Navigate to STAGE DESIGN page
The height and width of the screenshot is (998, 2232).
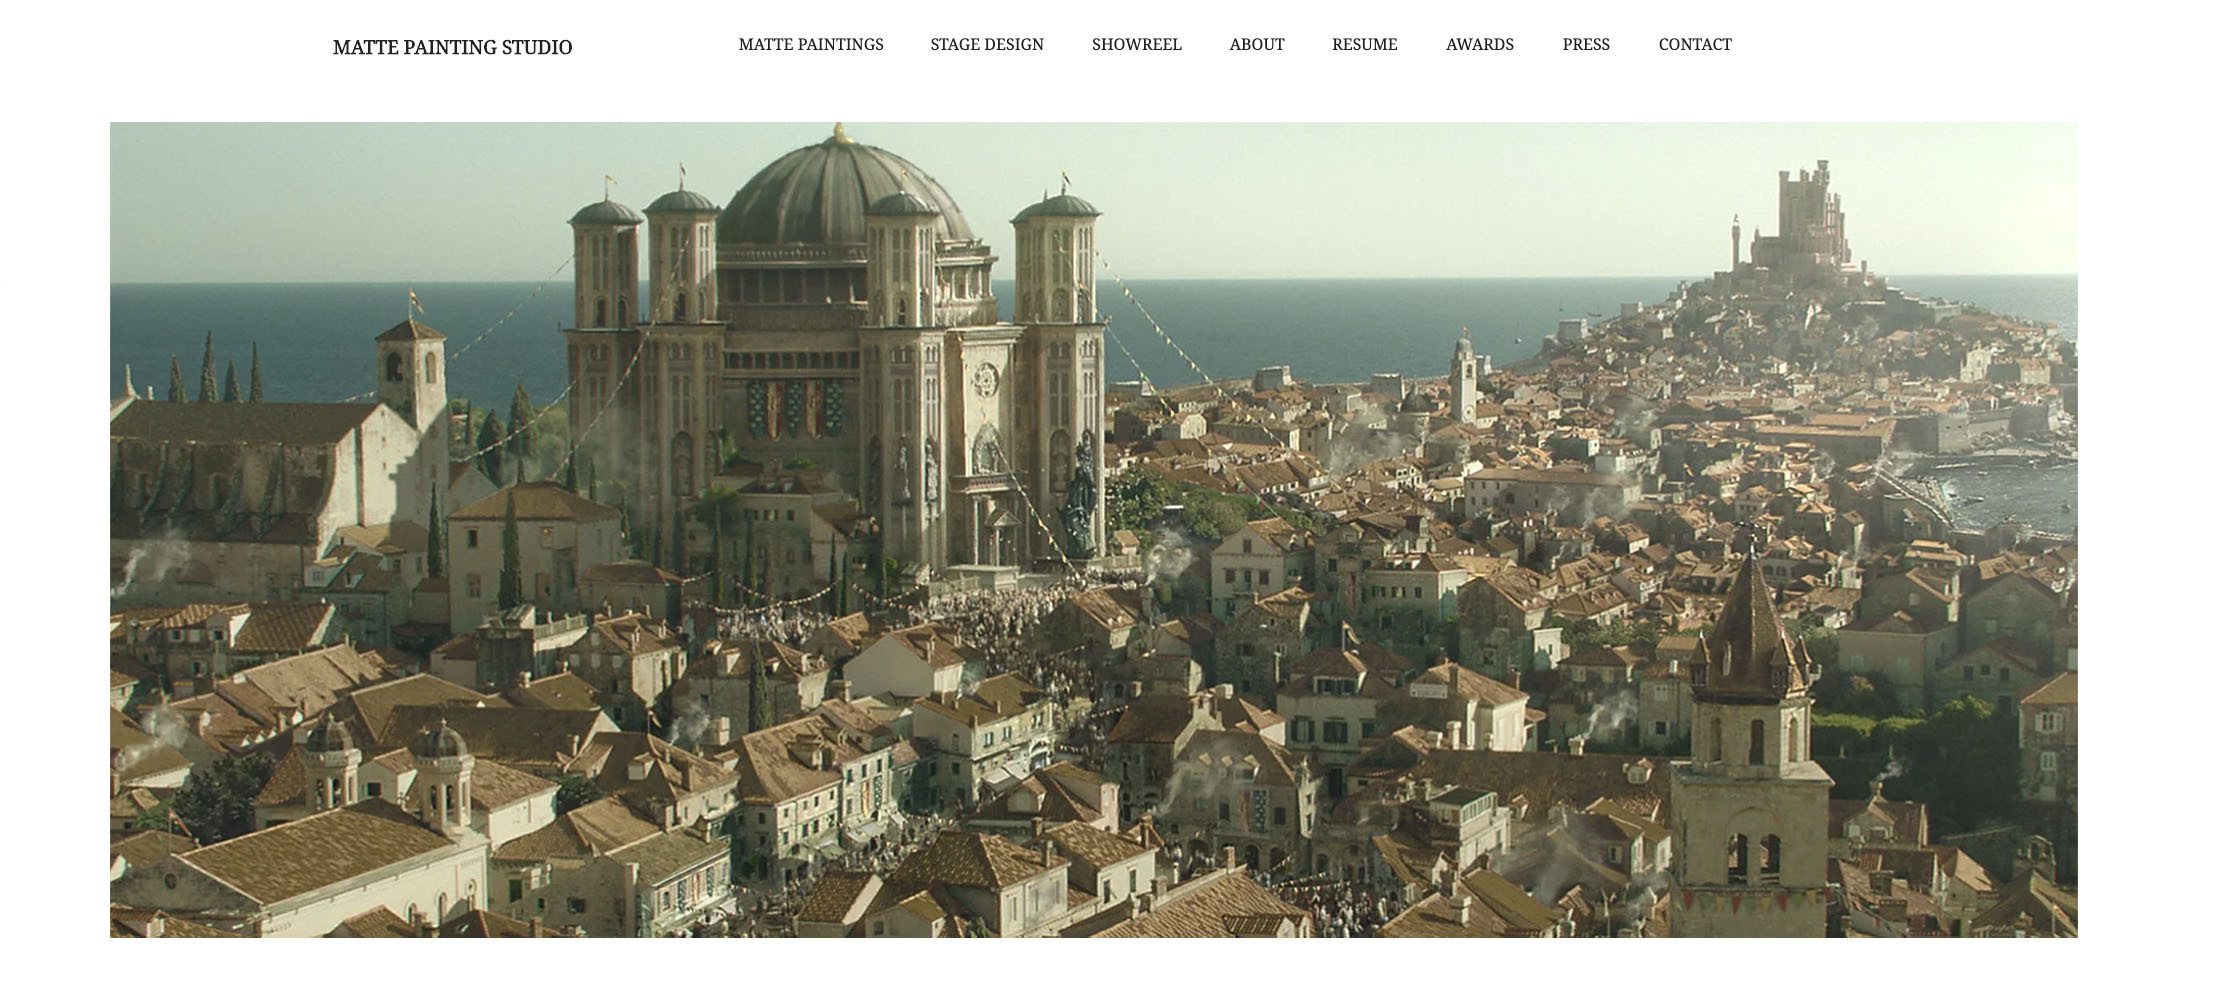coord(985,44)
